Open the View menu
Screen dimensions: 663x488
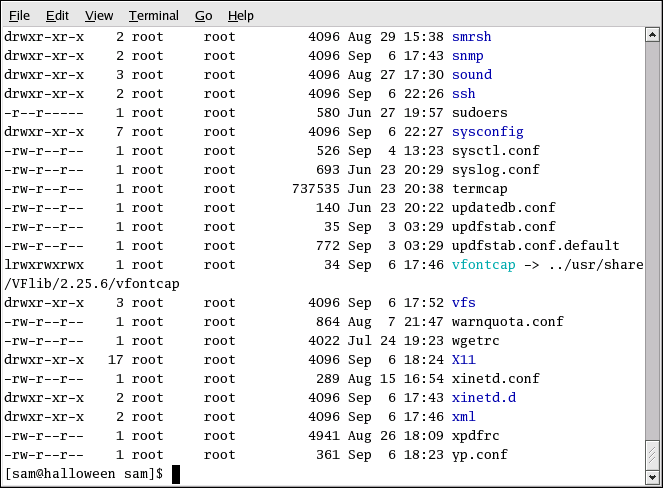(x=99, y=15)
